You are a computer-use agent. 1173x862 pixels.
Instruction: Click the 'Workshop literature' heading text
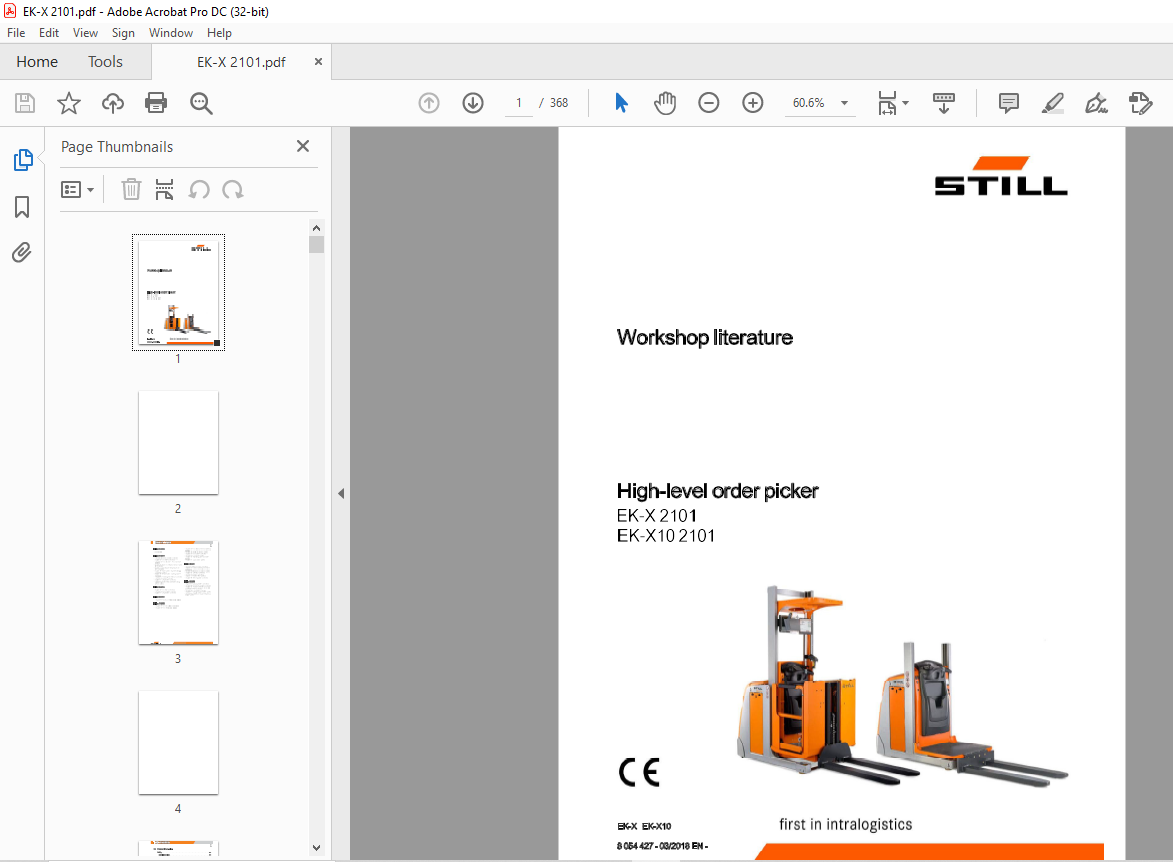point(705,337)
